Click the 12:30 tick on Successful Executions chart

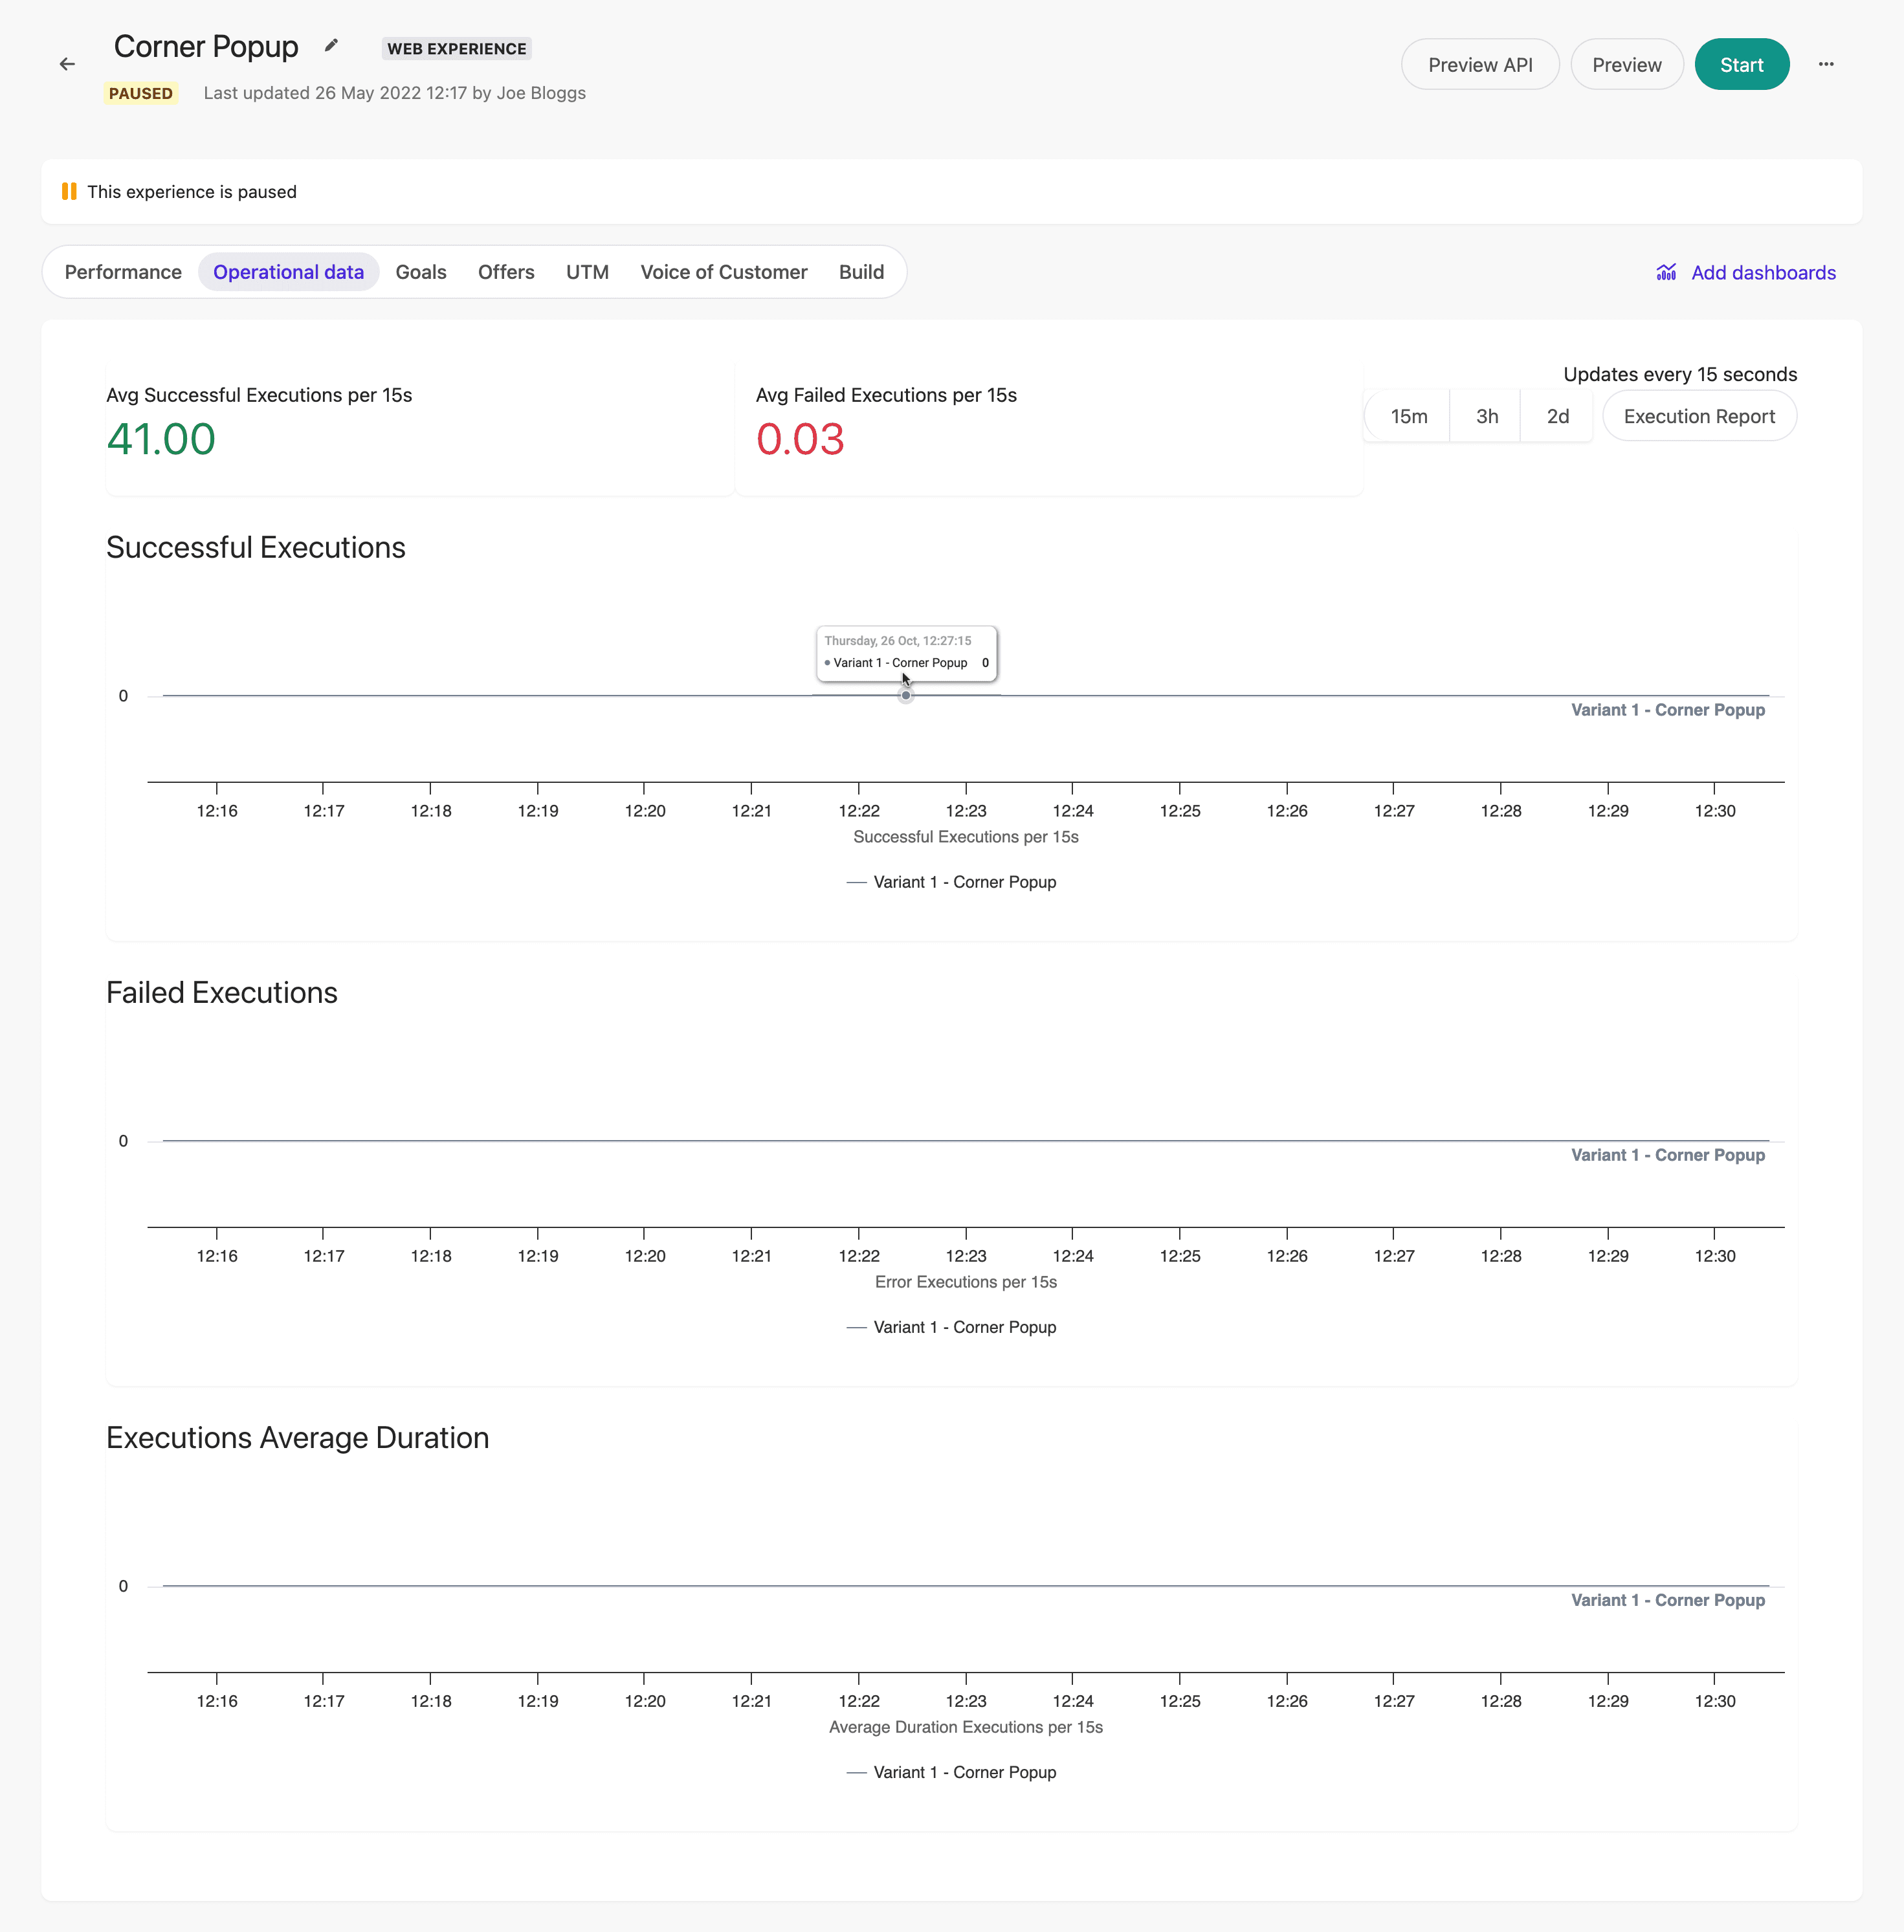[x=1715, y=811]
